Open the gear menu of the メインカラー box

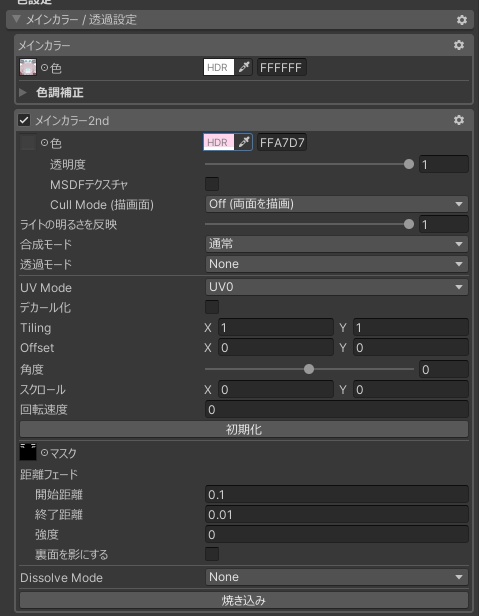[459, 45]
